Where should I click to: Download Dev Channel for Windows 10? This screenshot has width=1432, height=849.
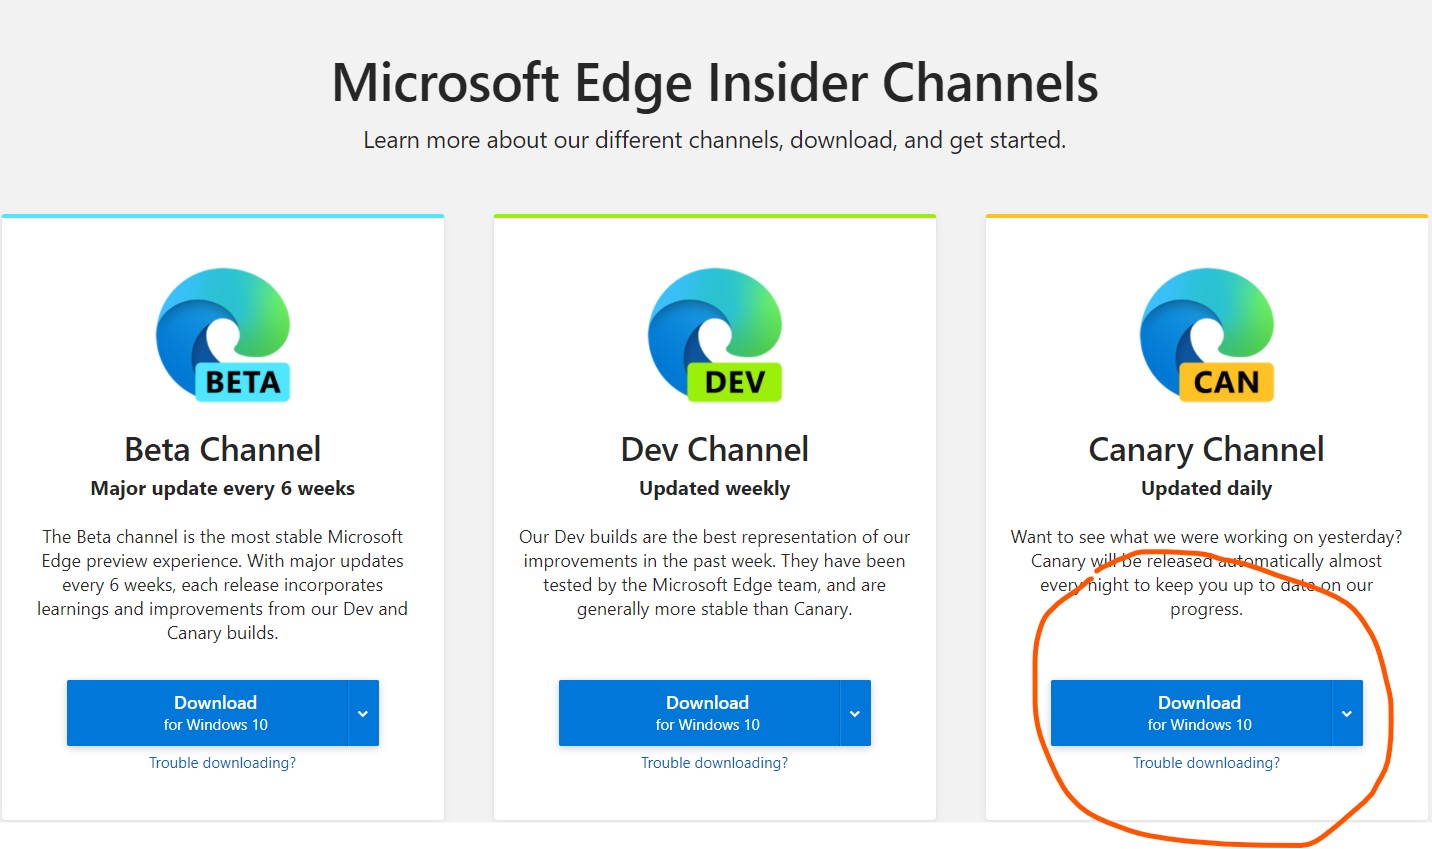pyautogui.click(x=699, y=713)
